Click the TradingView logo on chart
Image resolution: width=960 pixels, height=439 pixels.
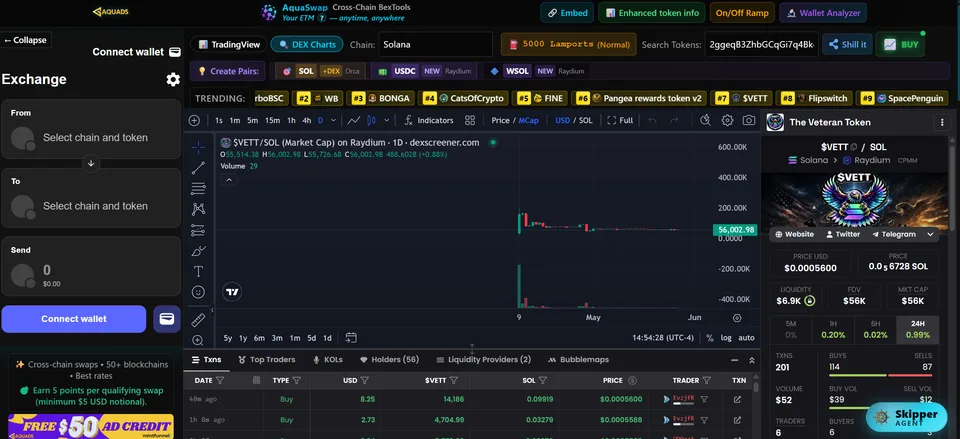(x=231, y=292)
